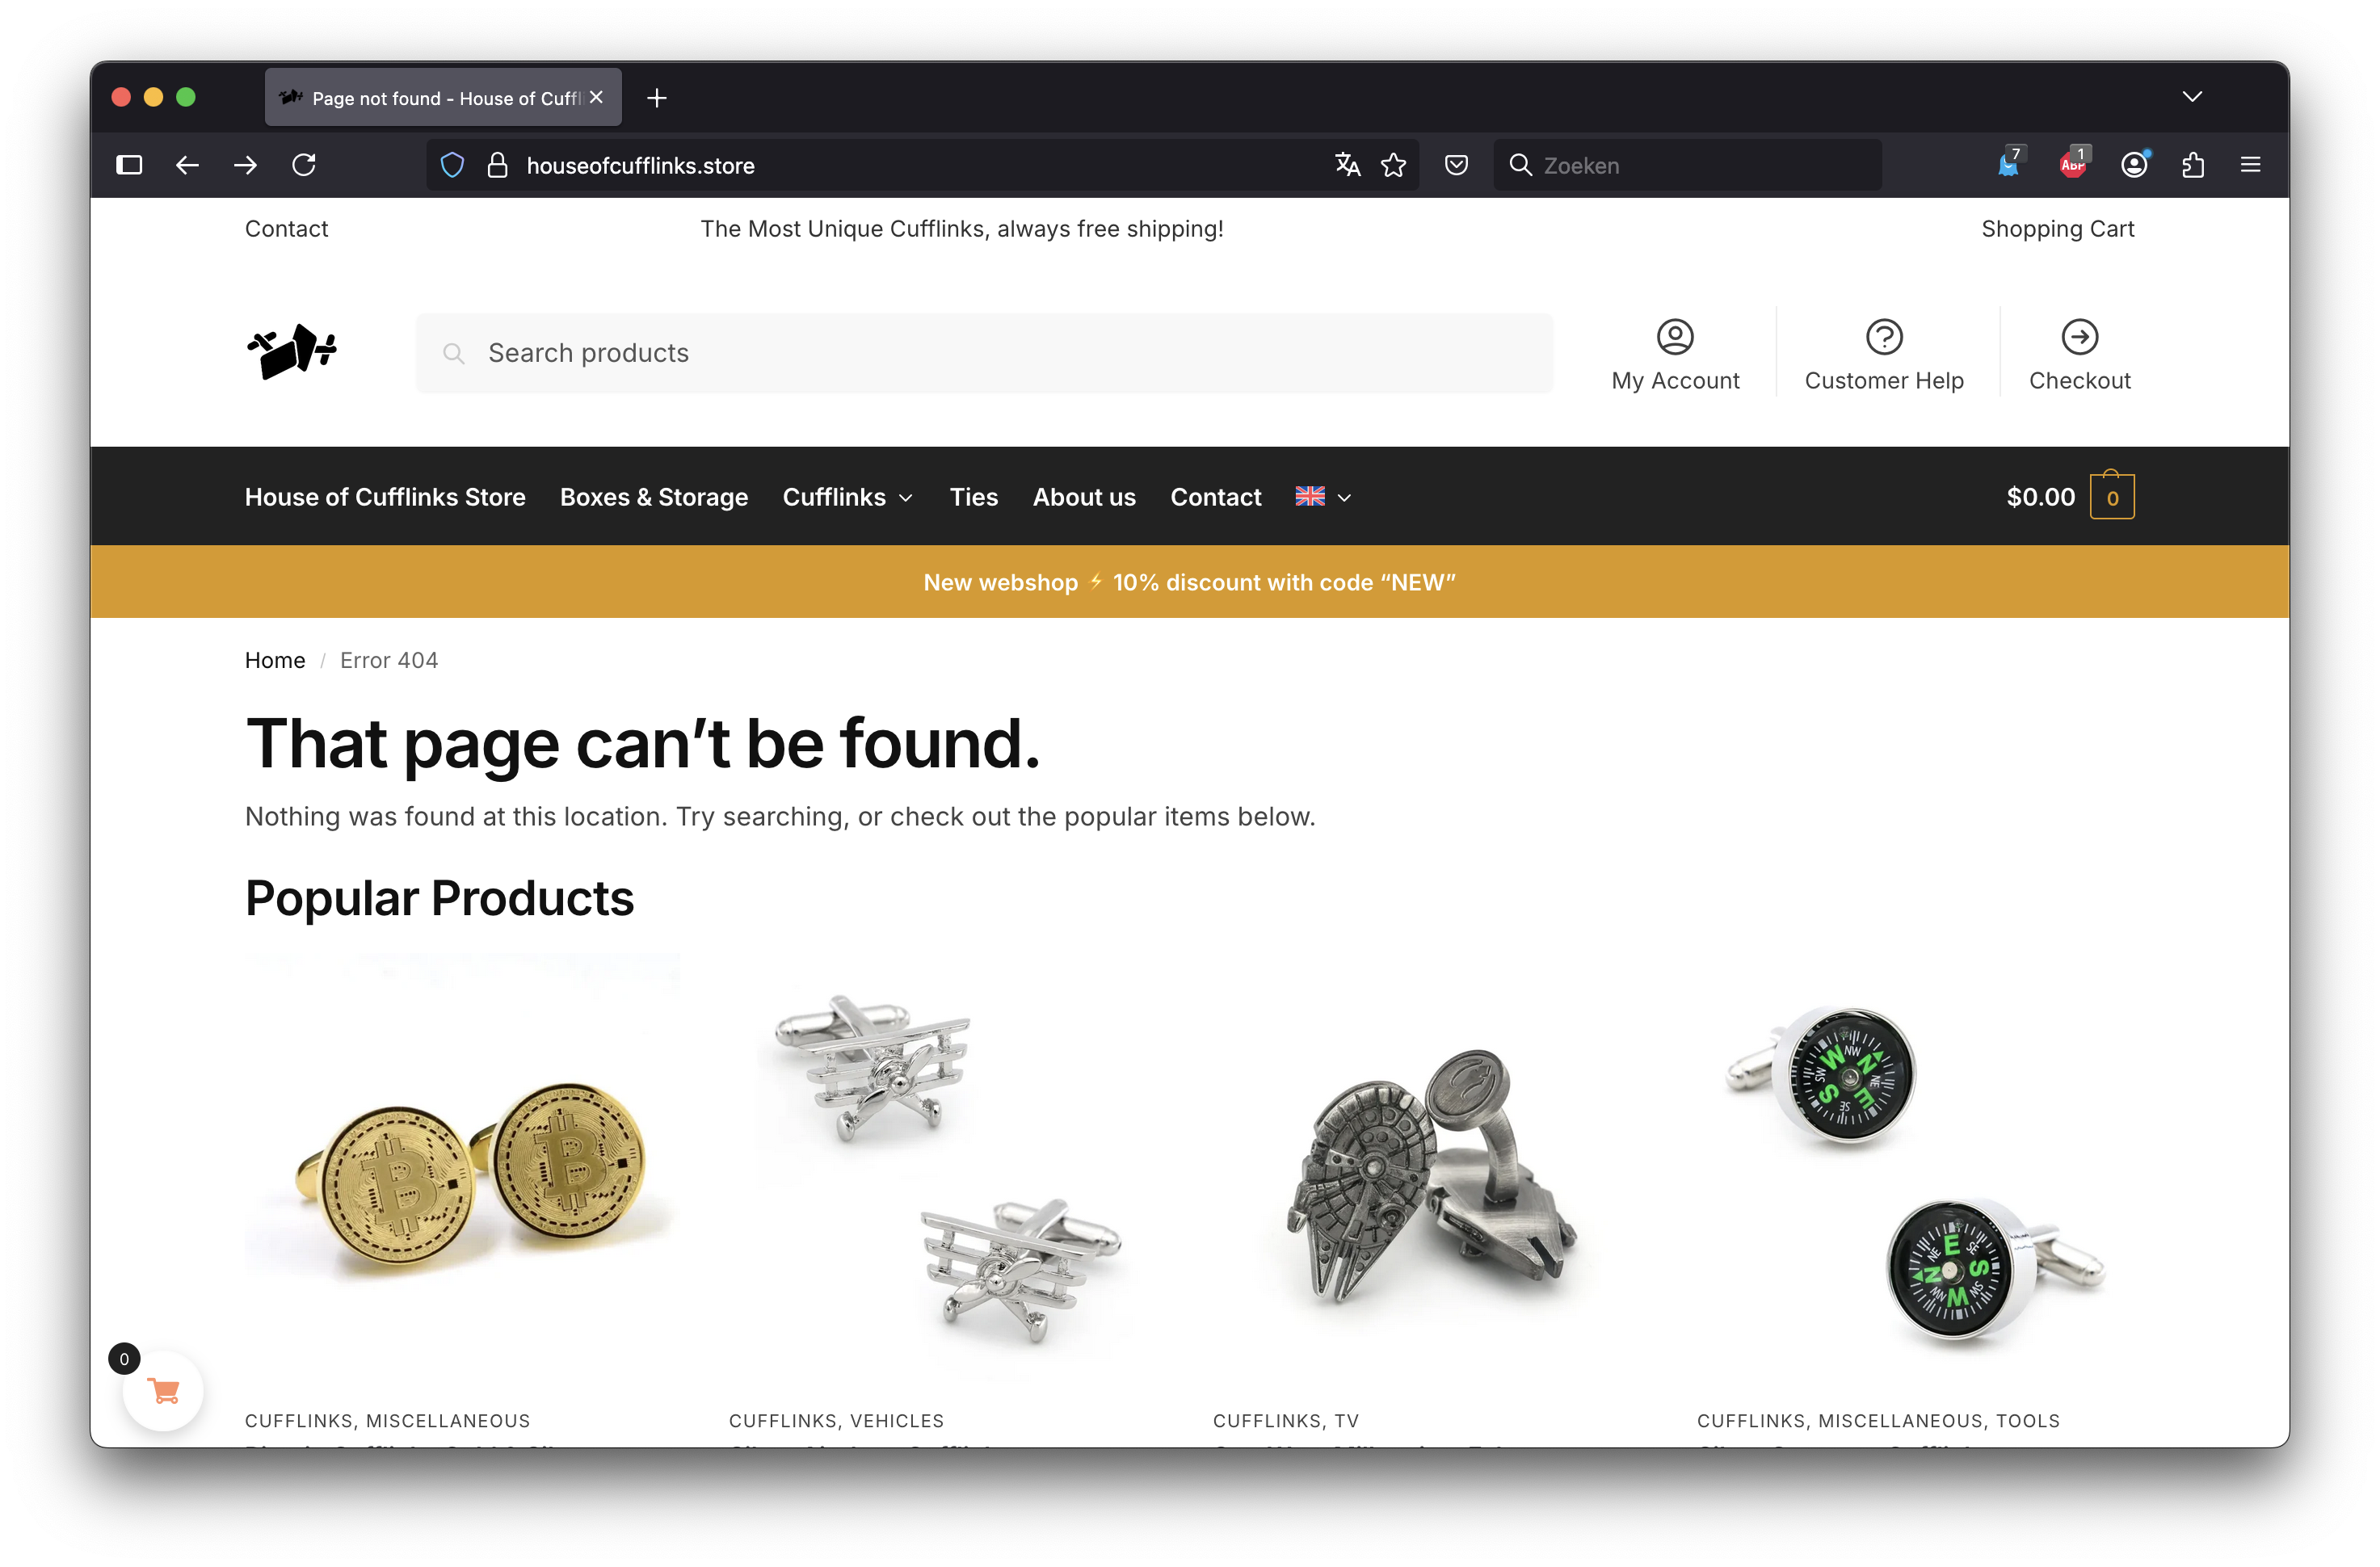
Task: Open the Ties menu item
Action: (x=974, y=497)
